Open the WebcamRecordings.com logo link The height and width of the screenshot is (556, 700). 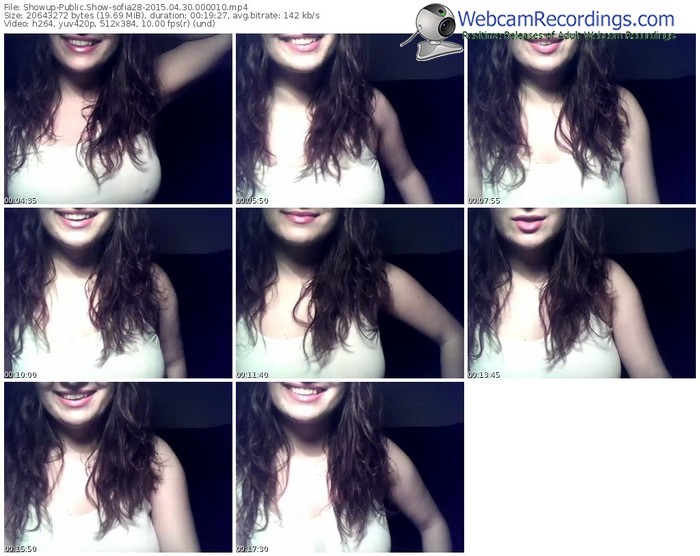tap(566, 19)
